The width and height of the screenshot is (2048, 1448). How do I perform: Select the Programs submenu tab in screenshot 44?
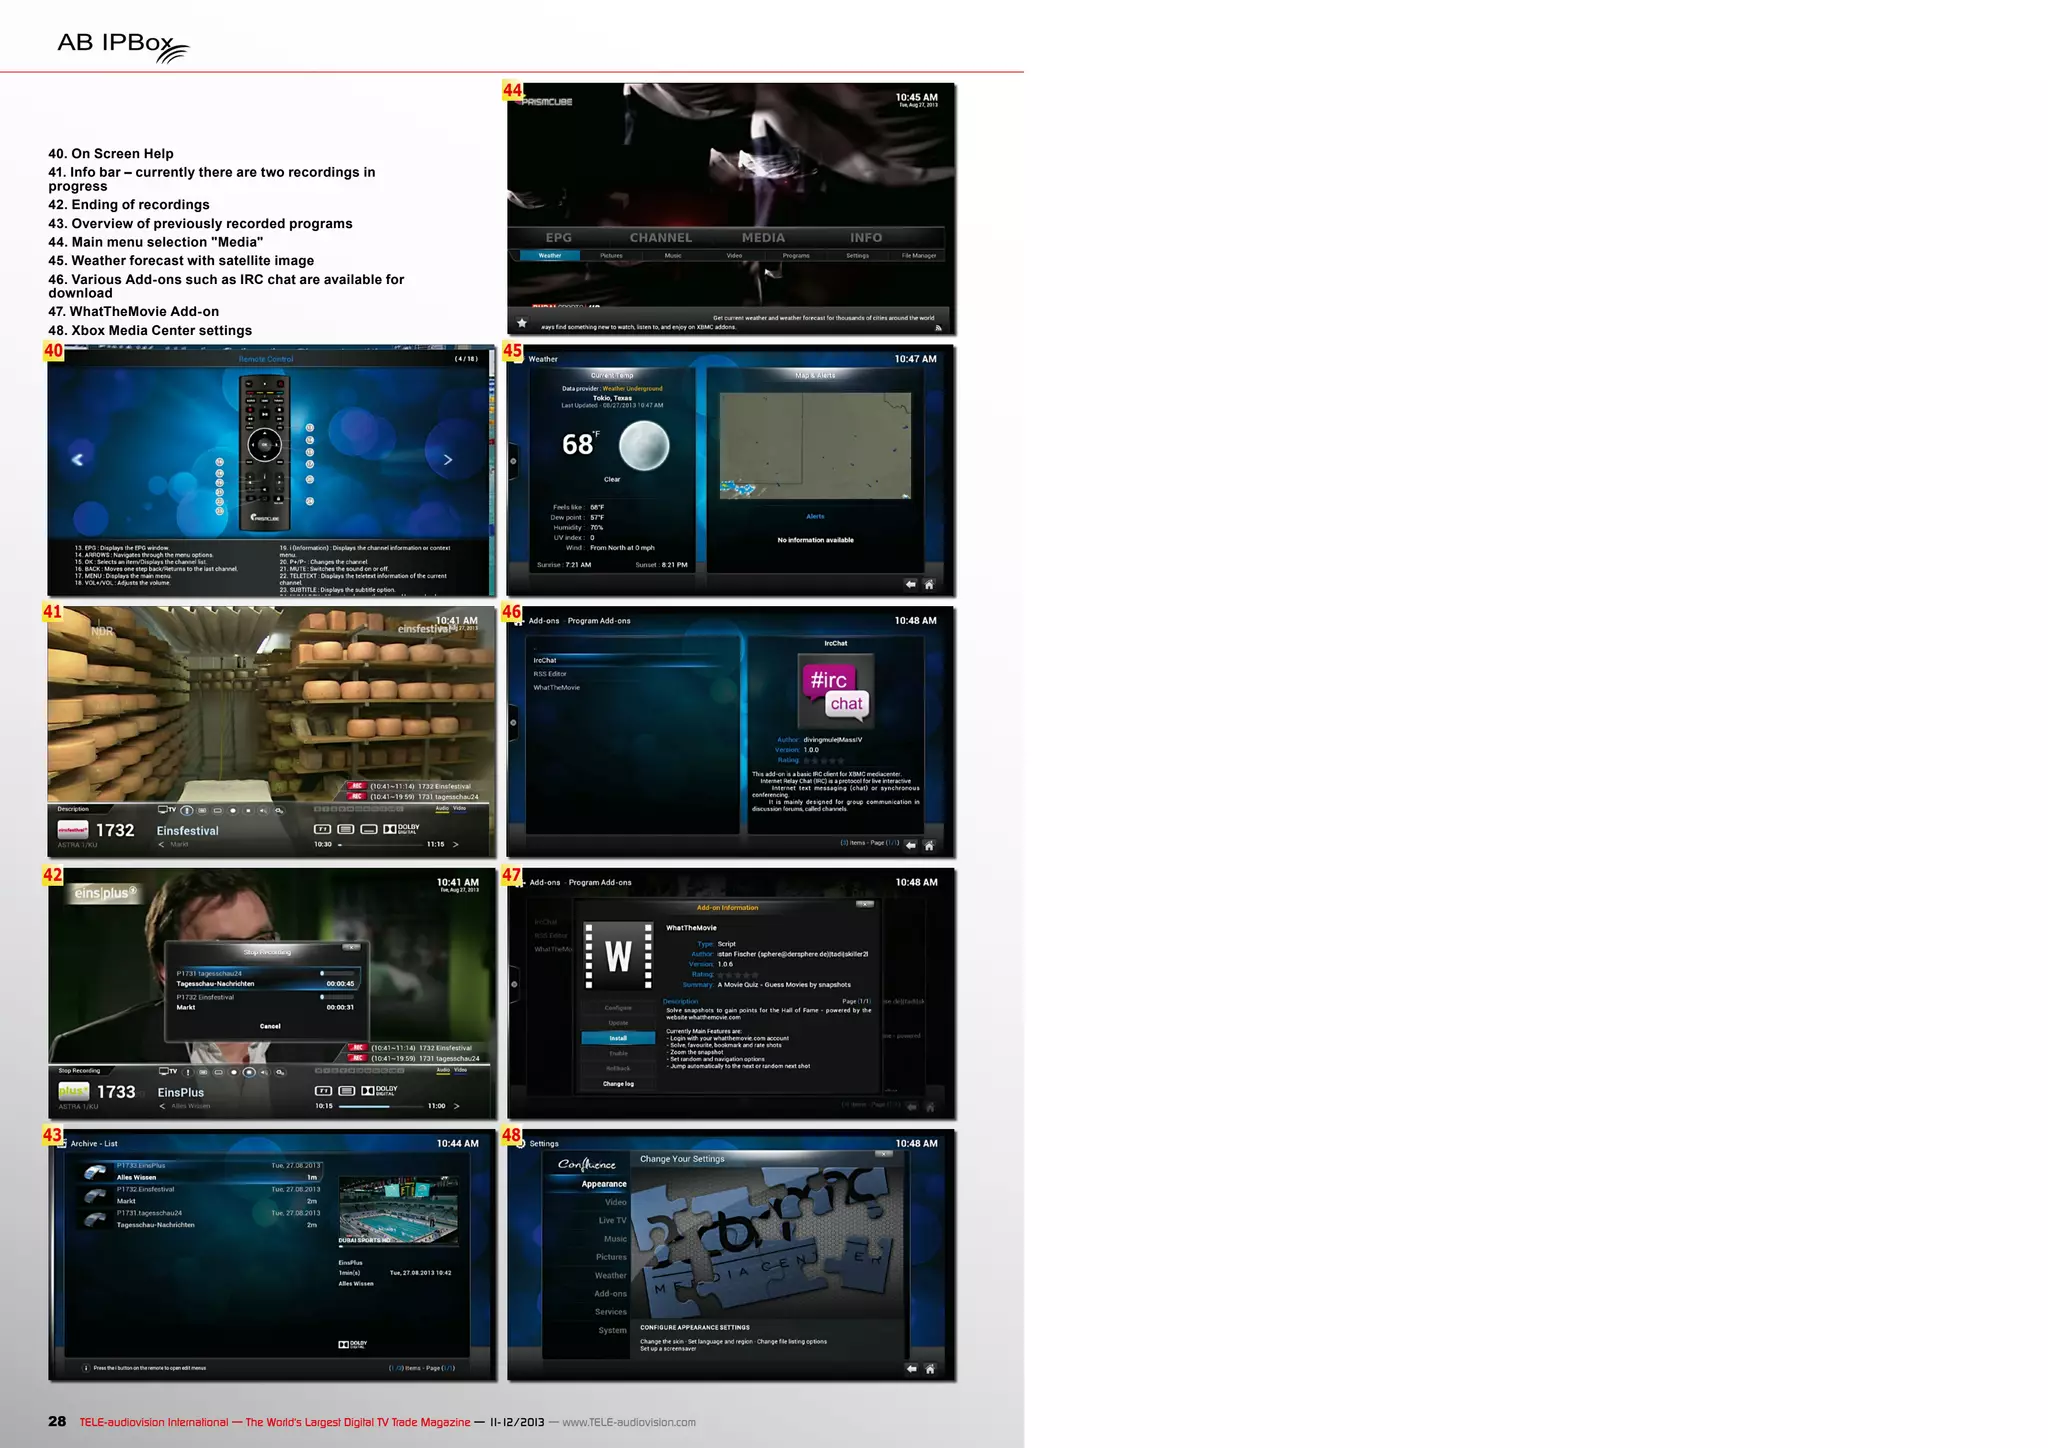pos(796,256)
